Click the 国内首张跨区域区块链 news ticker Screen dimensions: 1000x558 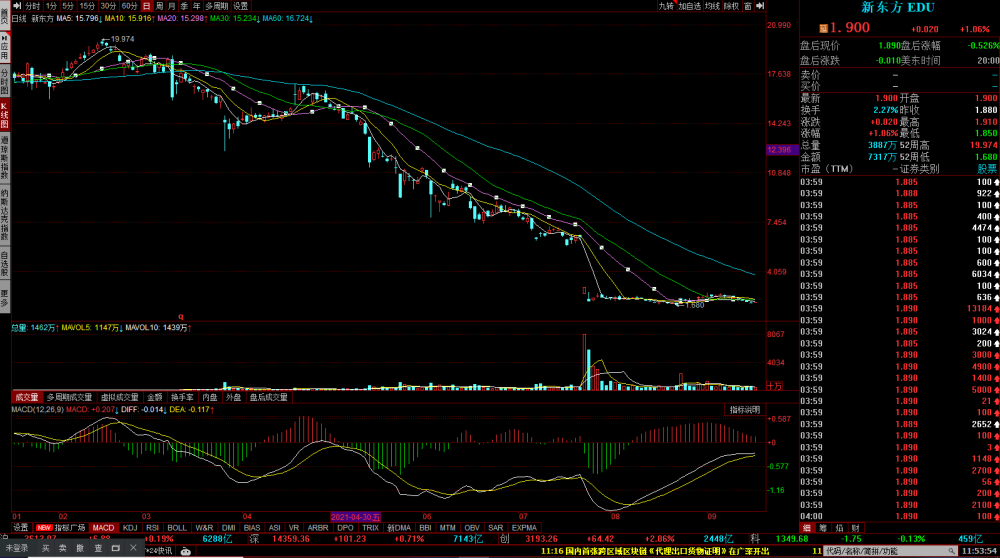(655, 551)
